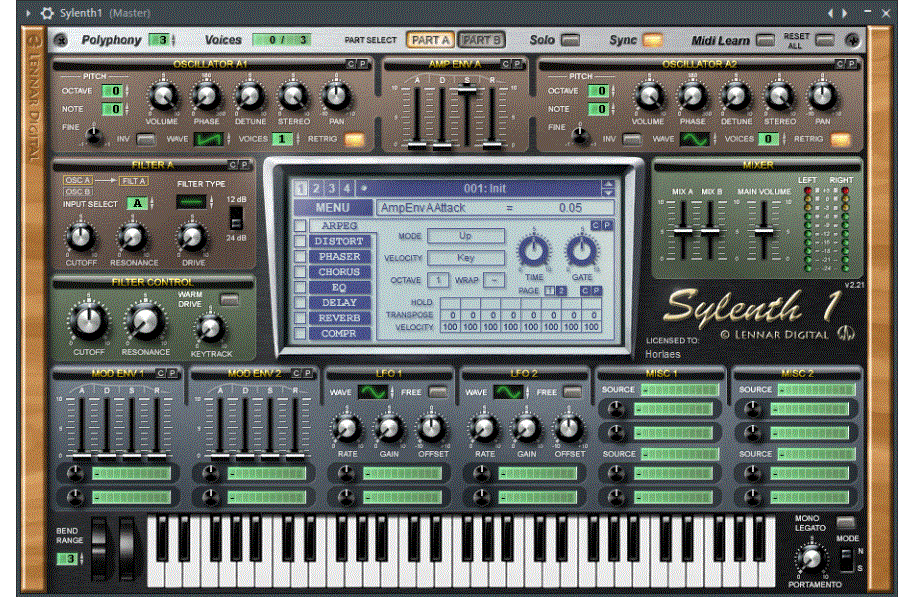Image resolution: width=914 pixels, height=597 pixels.
Task: Click the arpeggiator Gate knob
Action: pos(580,250)
